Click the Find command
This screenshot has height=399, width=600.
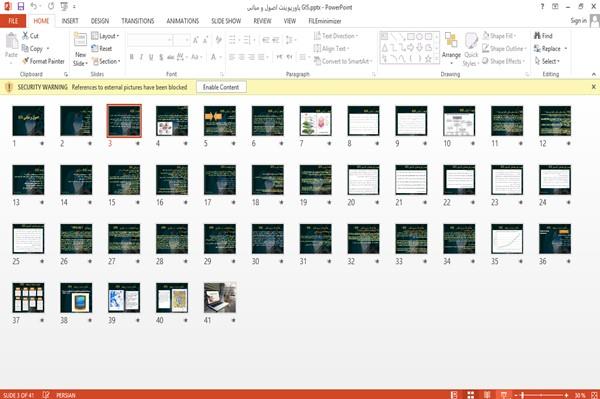(543, 36)
